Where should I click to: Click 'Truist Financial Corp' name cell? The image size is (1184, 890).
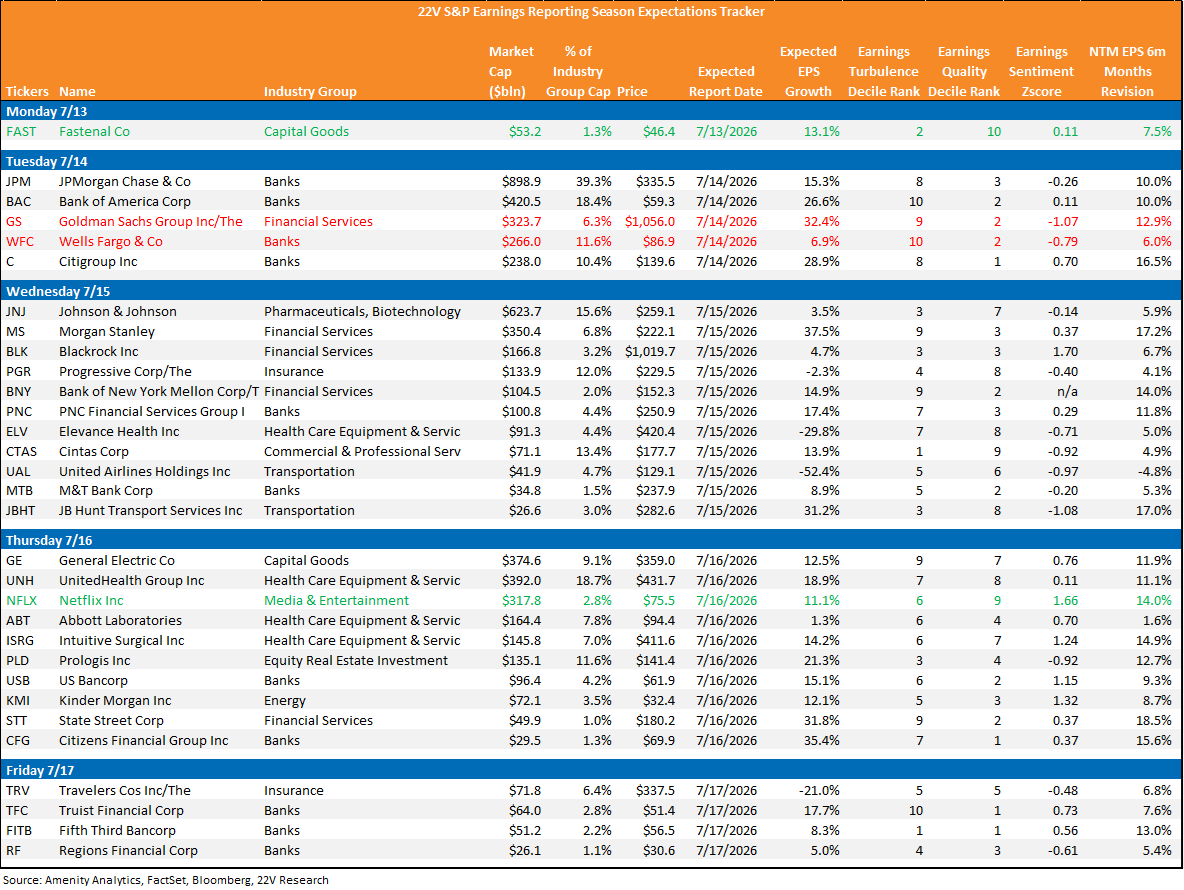[122, 811]
